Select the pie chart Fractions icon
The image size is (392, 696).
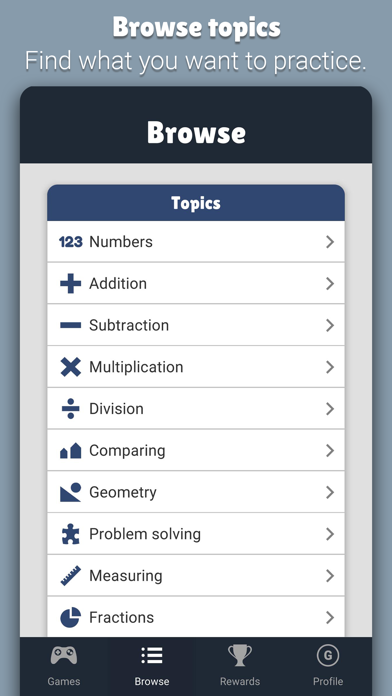click(x=71, y=617)
